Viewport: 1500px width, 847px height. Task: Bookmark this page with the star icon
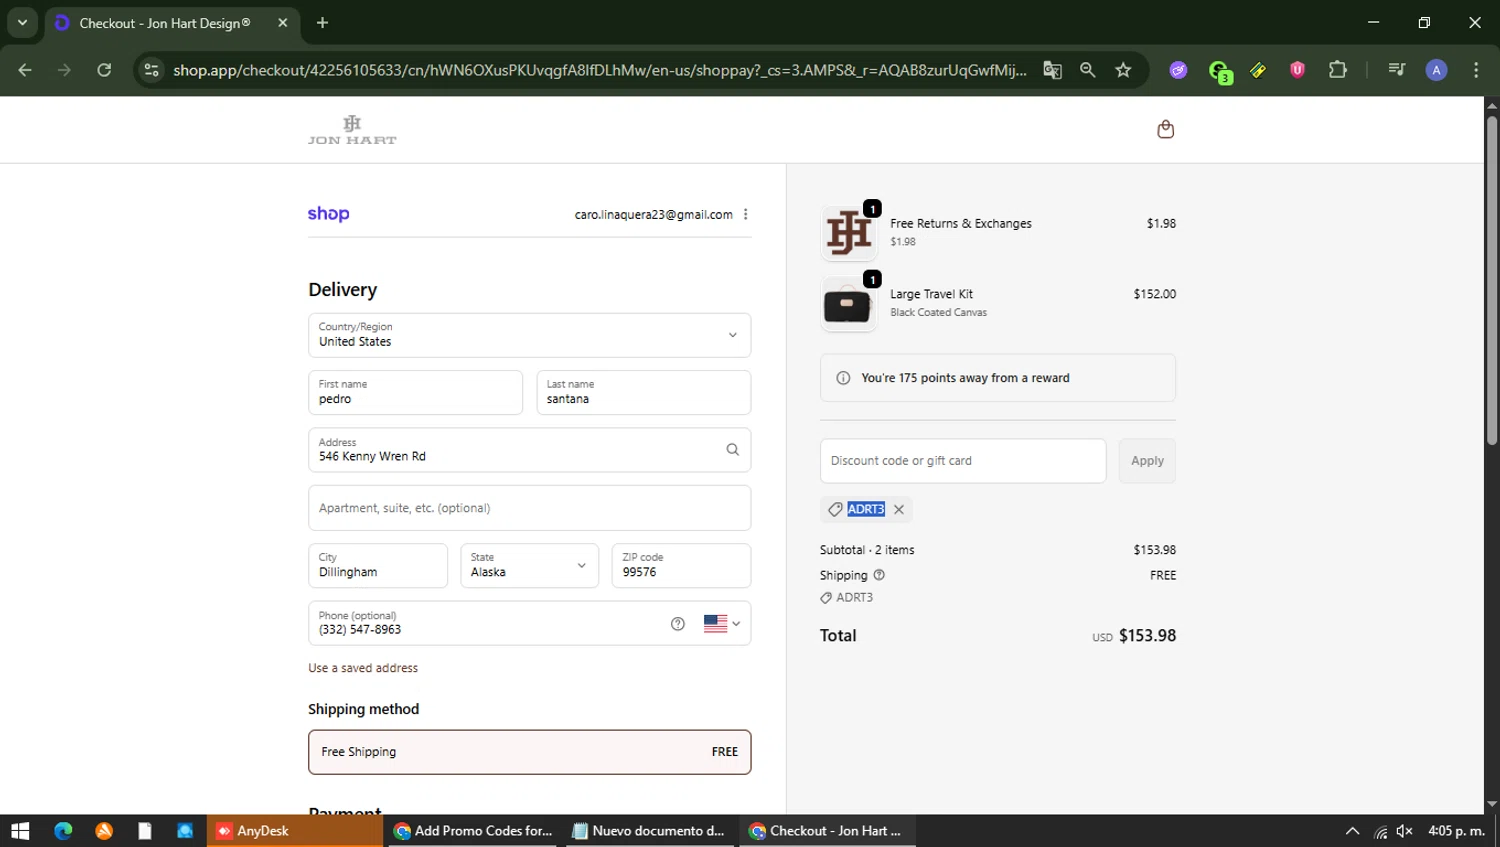click(x=1123, y=70)
